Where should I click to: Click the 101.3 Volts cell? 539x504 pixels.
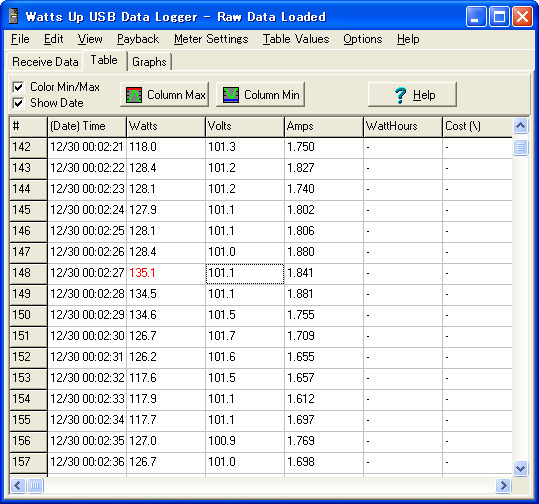point(245,148)
